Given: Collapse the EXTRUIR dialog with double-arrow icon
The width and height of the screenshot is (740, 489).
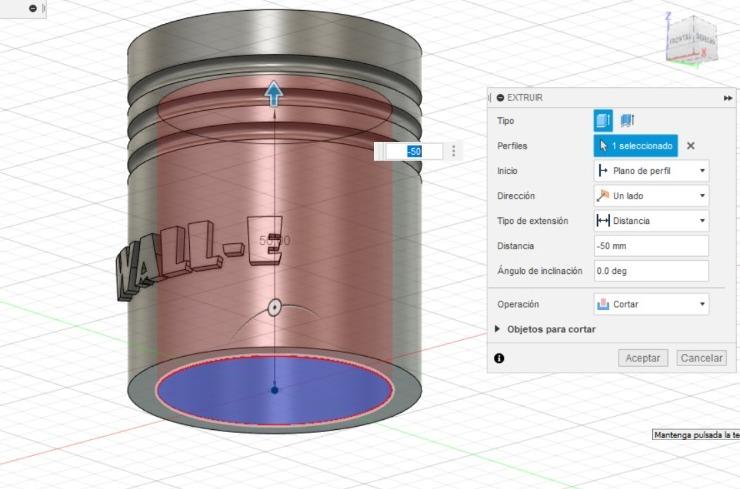Looking at the screenshot, I should point(728,98).
